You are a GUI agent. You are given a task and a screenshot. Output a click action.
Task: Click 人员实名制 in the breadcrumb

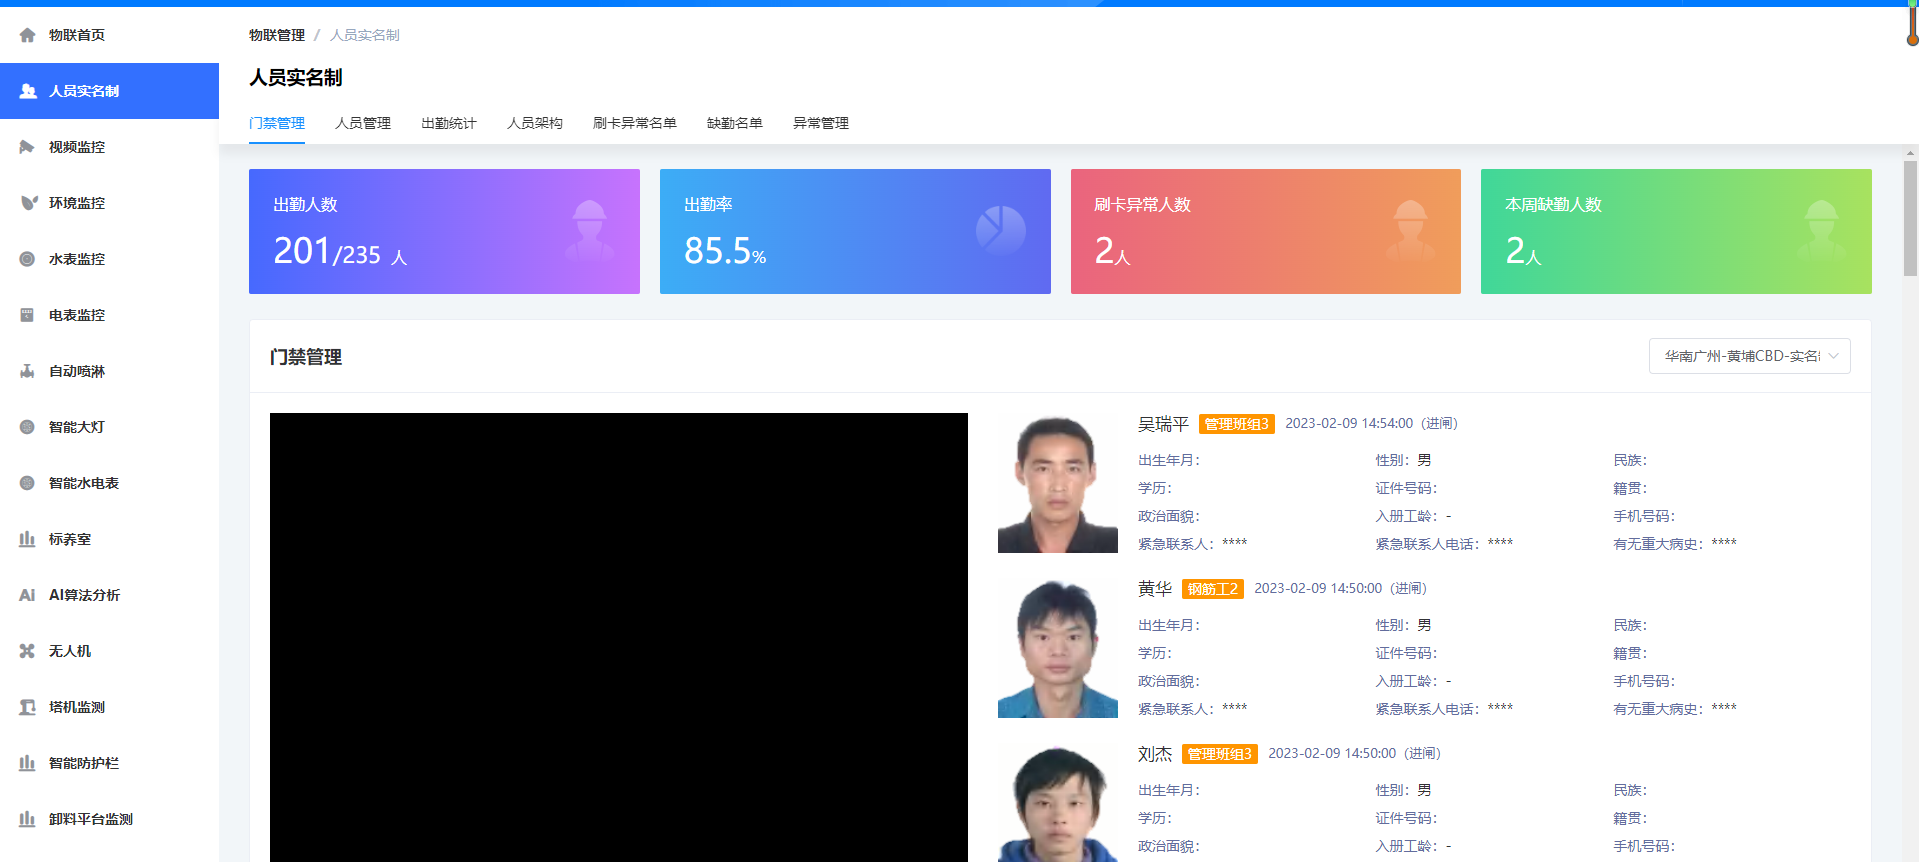[x=365, y=35]
